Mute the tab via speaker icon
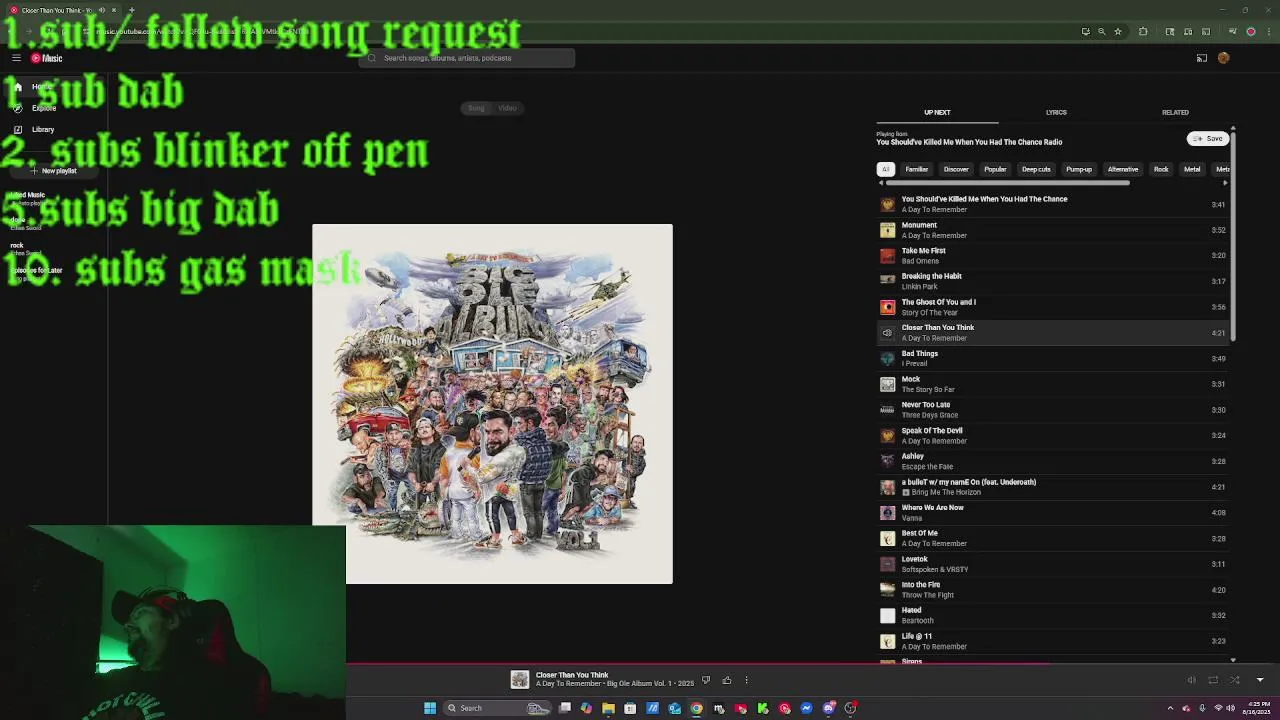1280x720 pixels. (101, 10)
